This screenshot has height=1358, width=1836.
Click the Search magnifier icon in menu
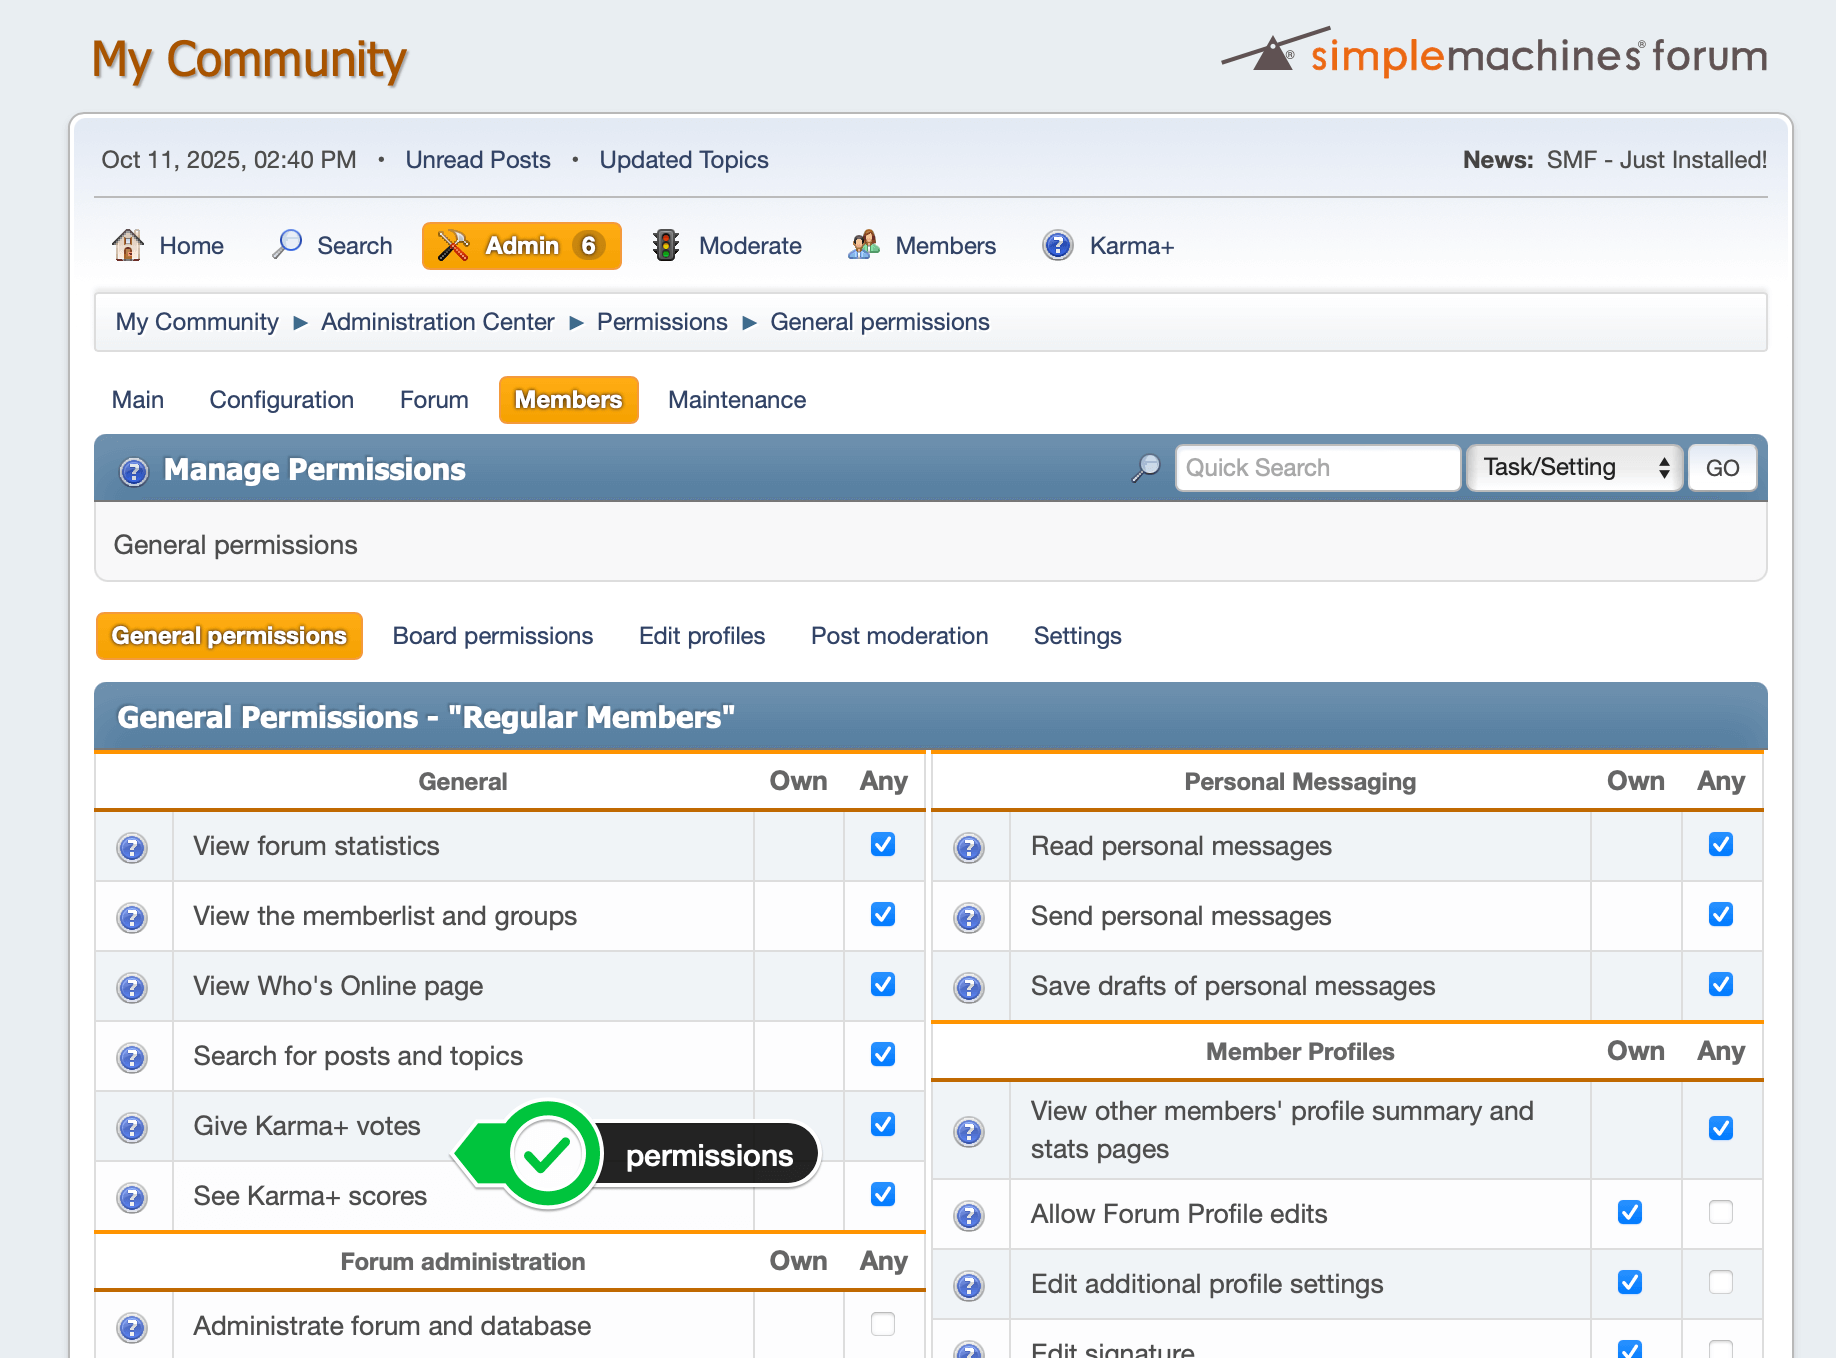(287, 245)
